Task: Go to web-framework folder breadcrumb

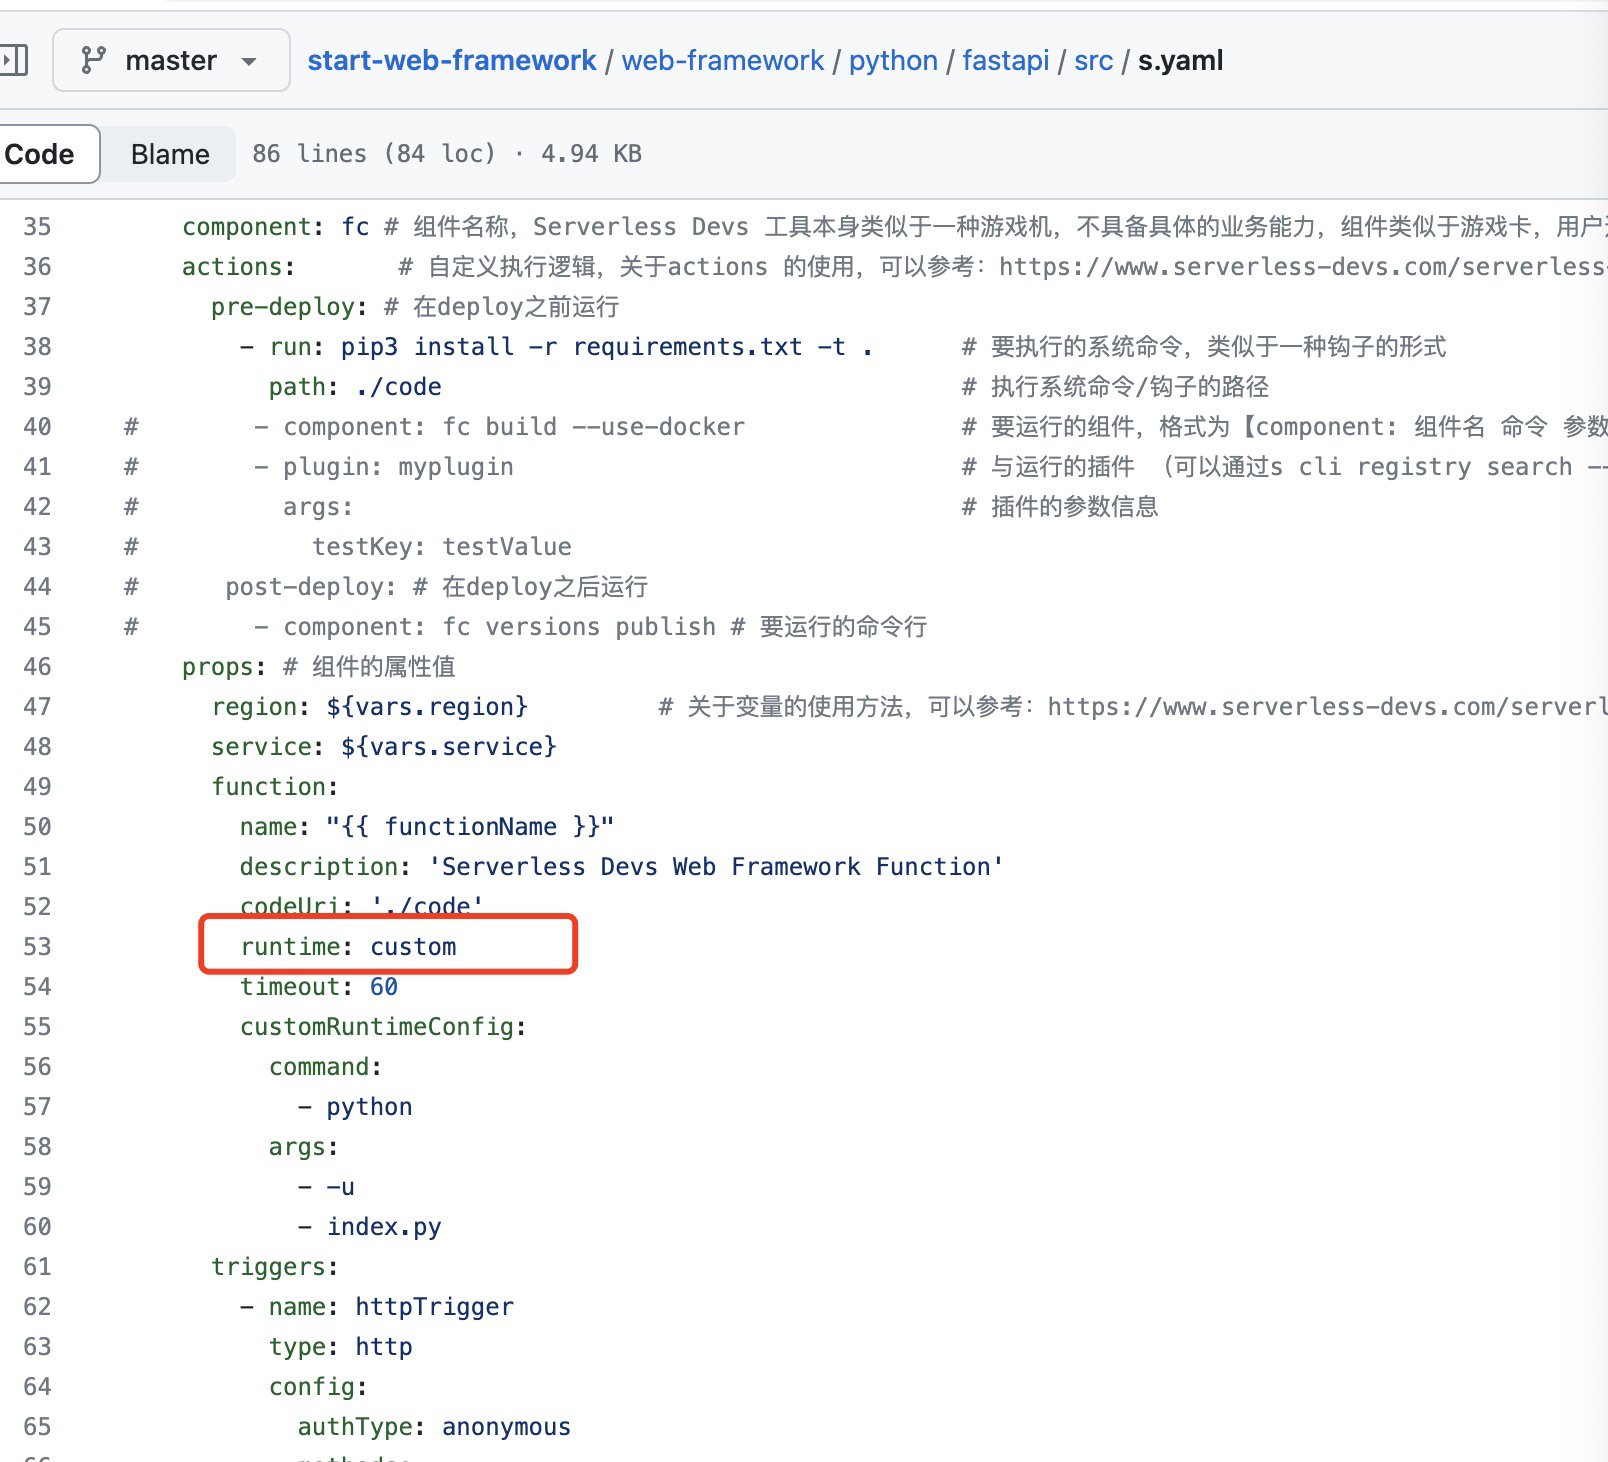Action: pos(723,61)
